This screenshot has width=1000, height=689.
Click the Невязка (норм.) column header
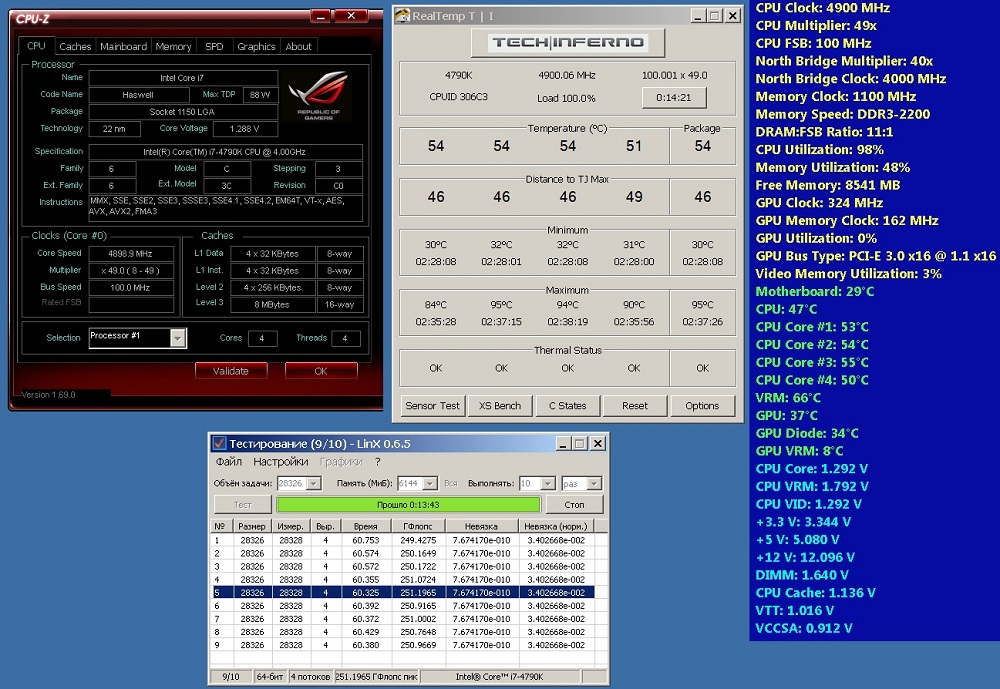[x=555, y=526]
